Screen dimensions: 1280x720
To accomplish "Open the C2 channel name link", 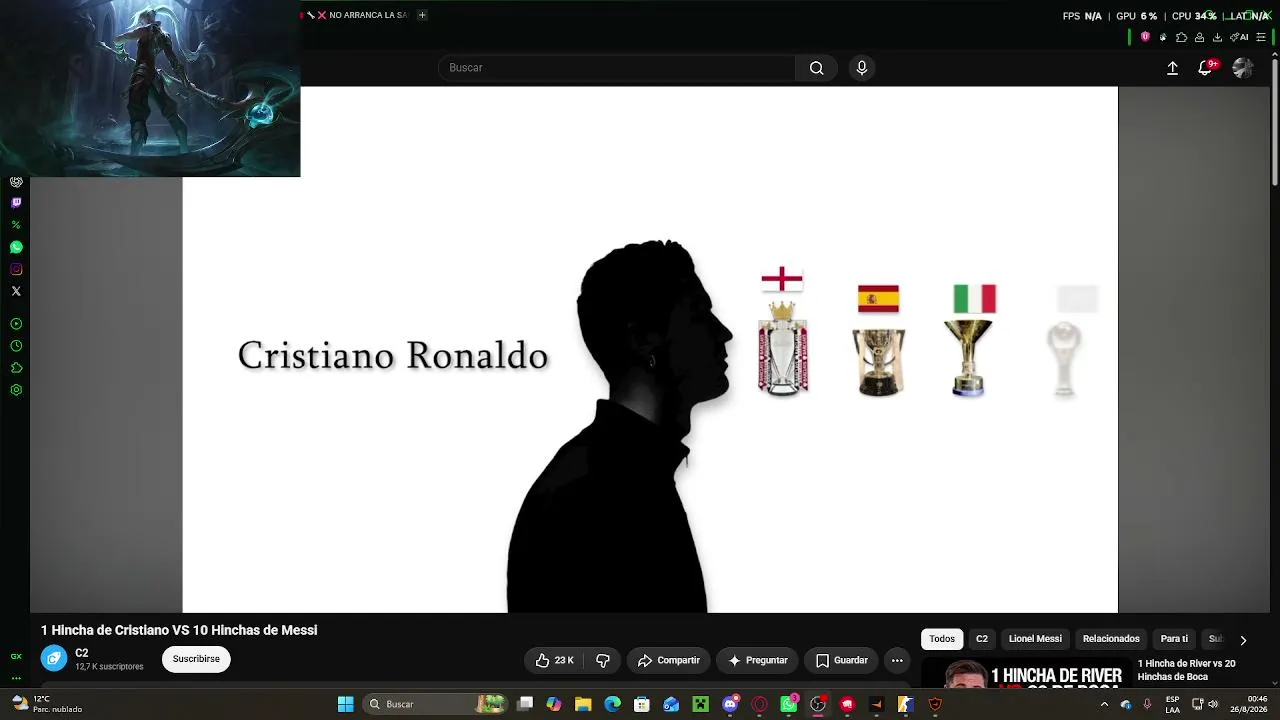I will (82, 653).
